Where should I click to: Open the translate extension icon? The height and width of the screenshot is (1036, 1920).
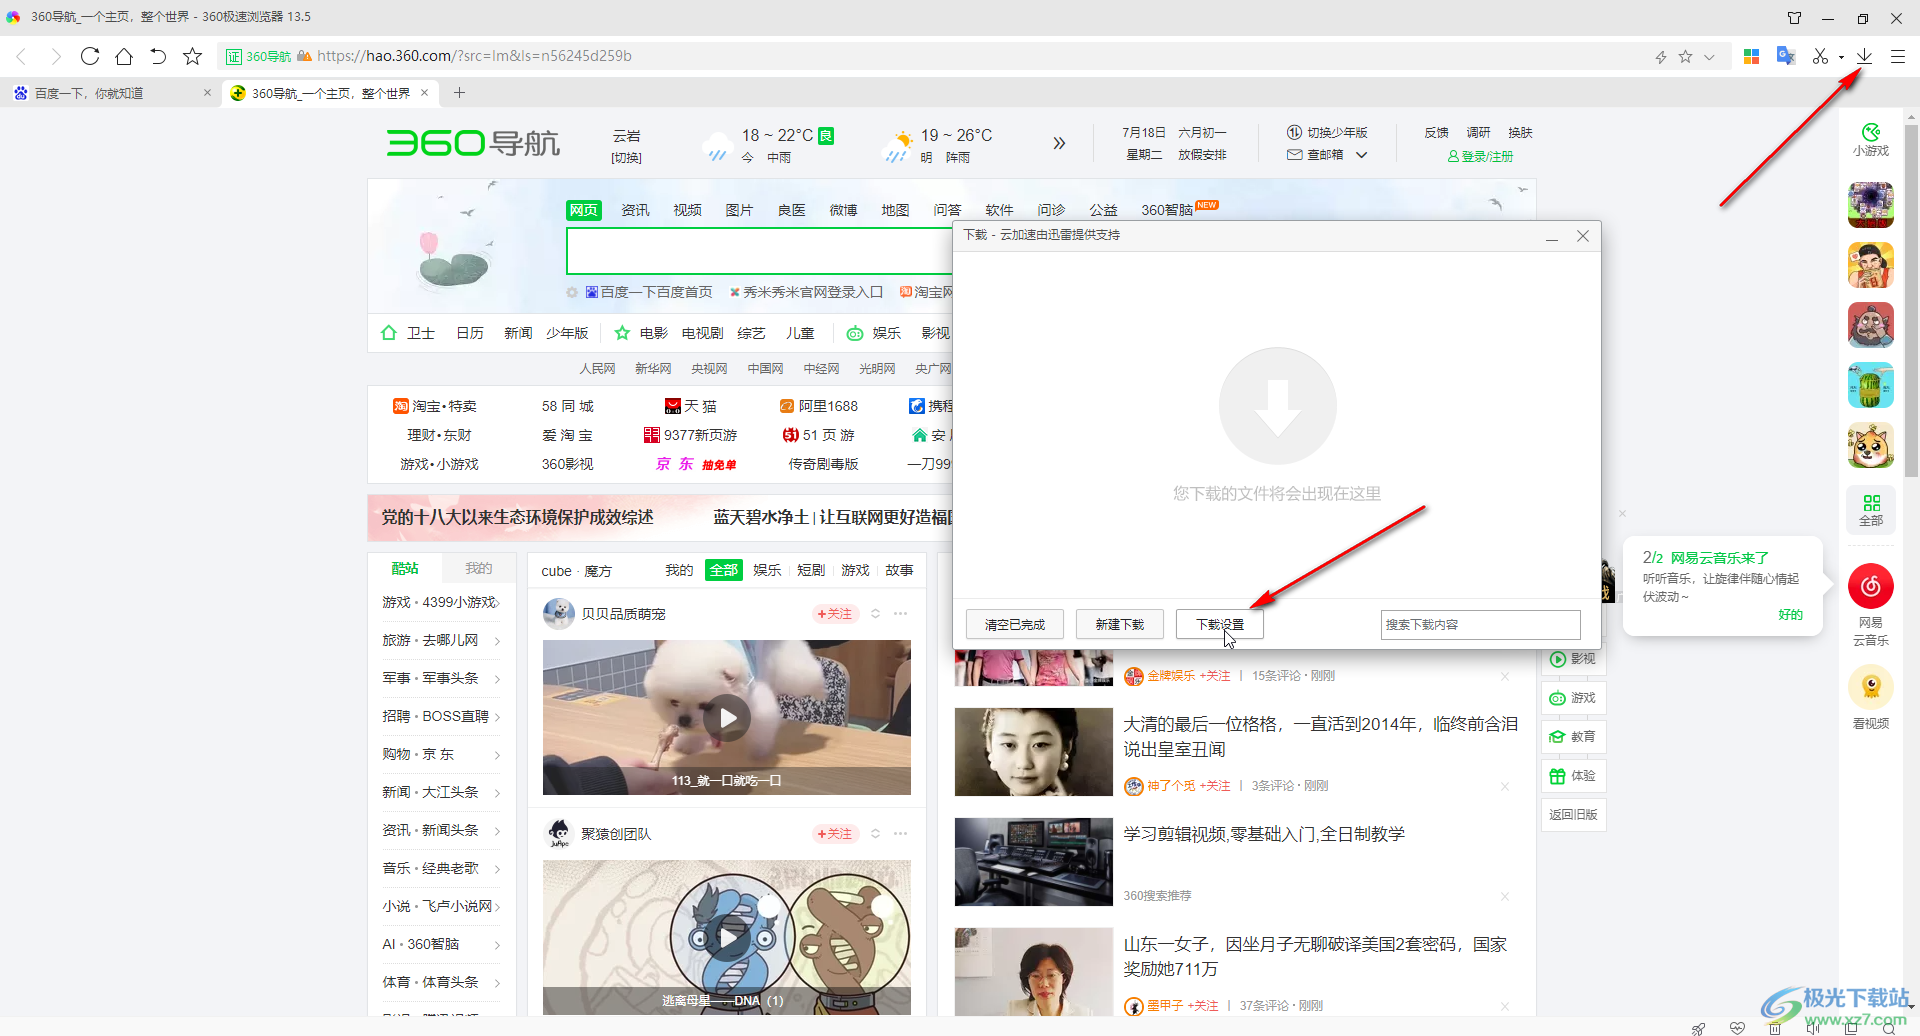(1785, 57)
